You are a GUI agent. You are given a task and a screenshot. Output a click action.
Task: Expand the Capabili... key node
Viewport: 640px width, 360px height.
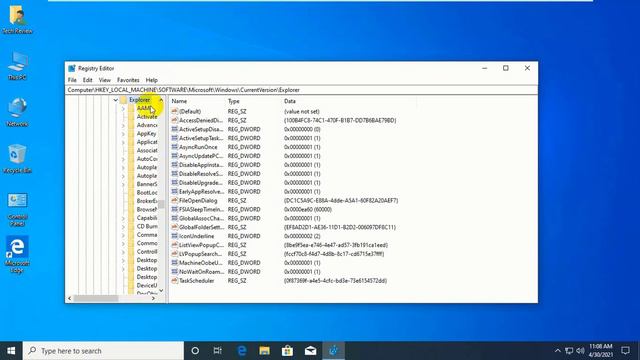[123, 218]
